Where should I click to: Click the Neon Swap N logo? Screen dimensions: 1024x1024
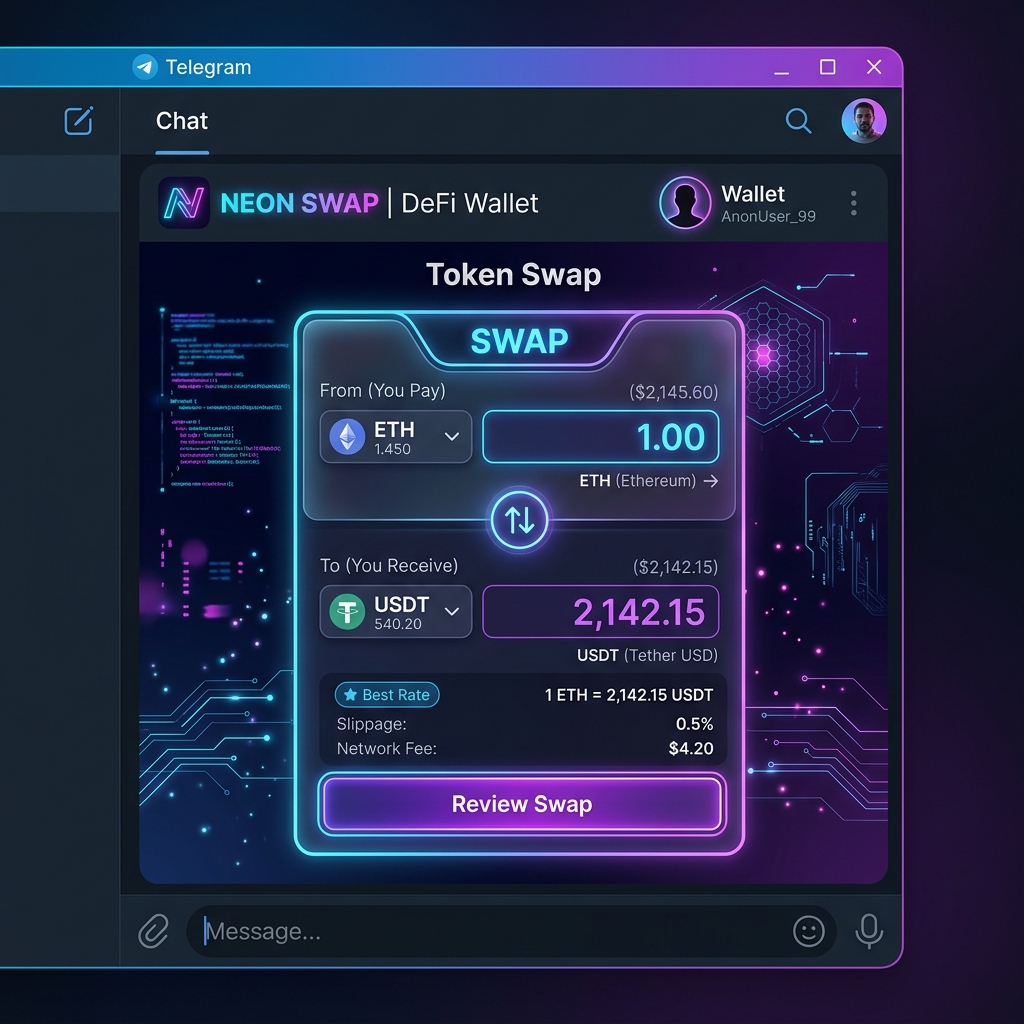click(x=184, y=202)
